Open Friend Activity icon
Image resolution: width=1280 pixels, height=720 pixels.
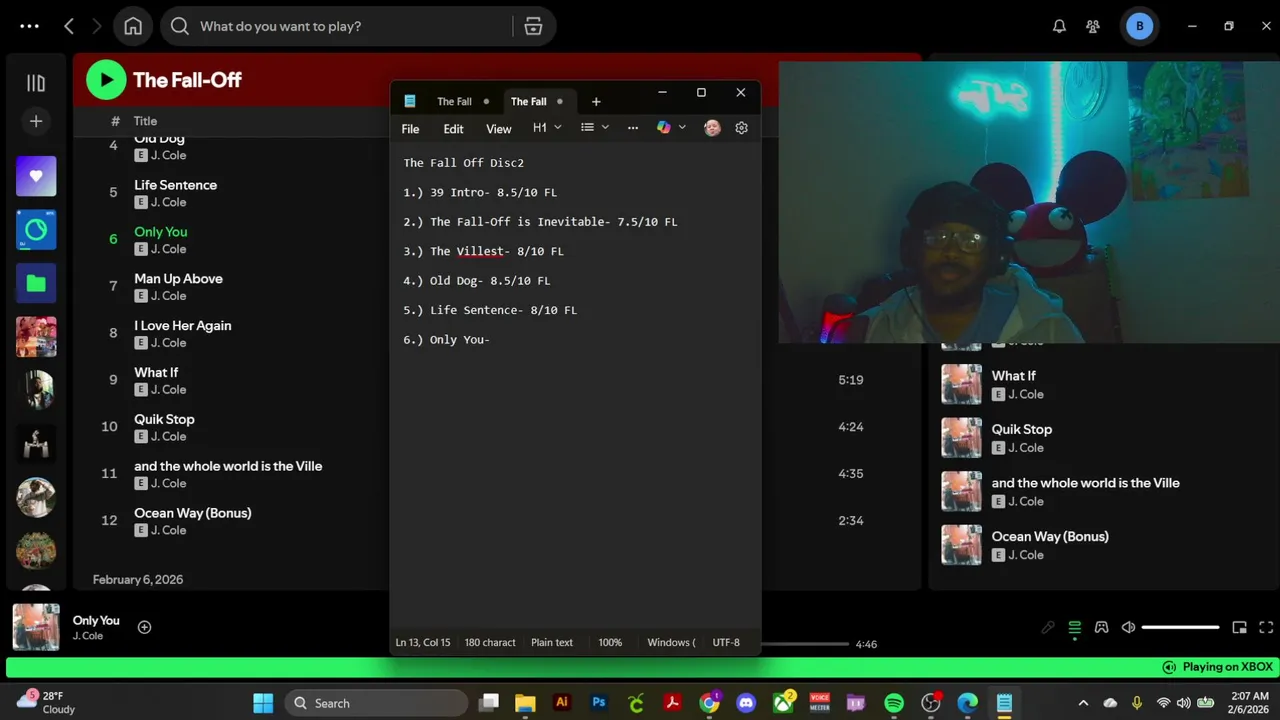point(1094,26)
